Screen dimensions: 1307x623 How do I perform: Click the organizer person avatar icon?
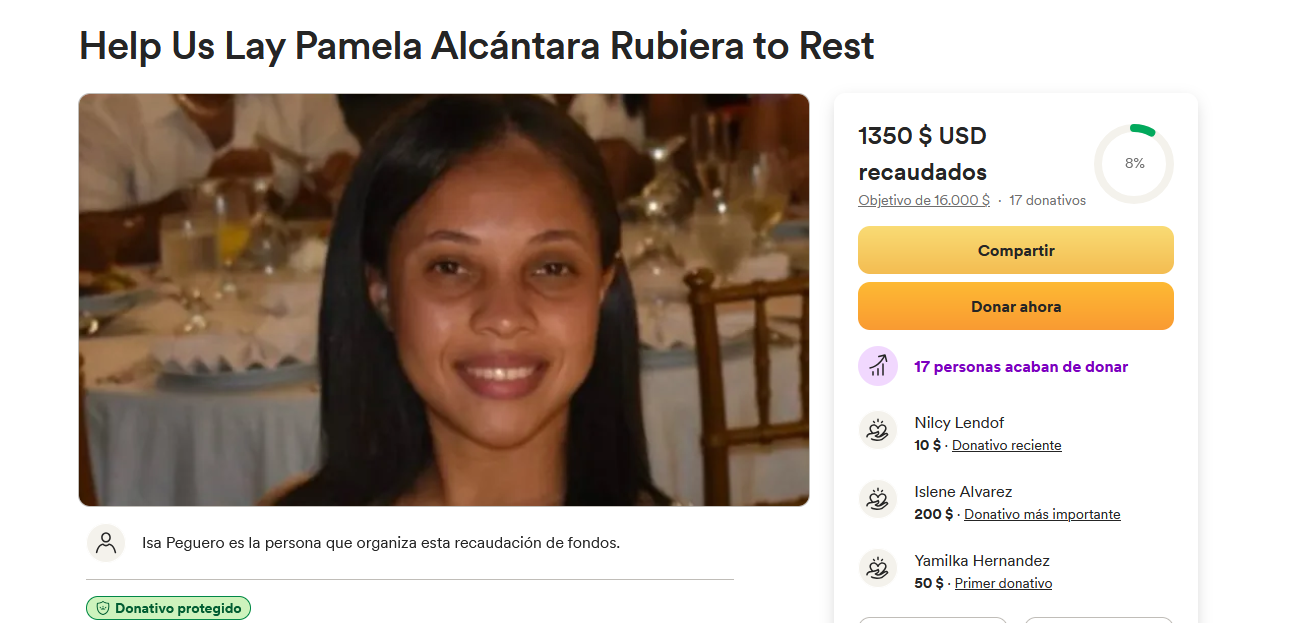105,543
